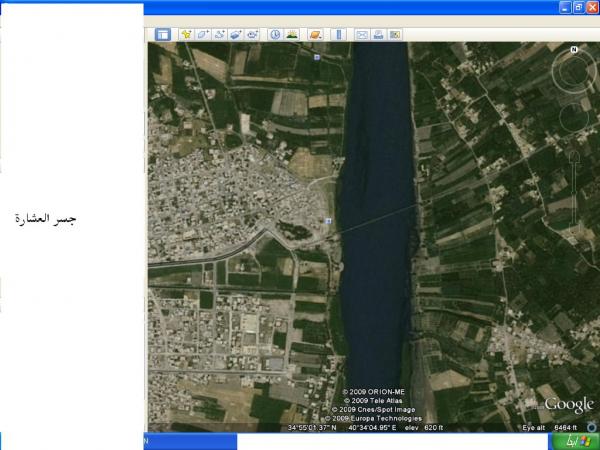
Task: Click the Email envelope icon
Action: point(362,34)
